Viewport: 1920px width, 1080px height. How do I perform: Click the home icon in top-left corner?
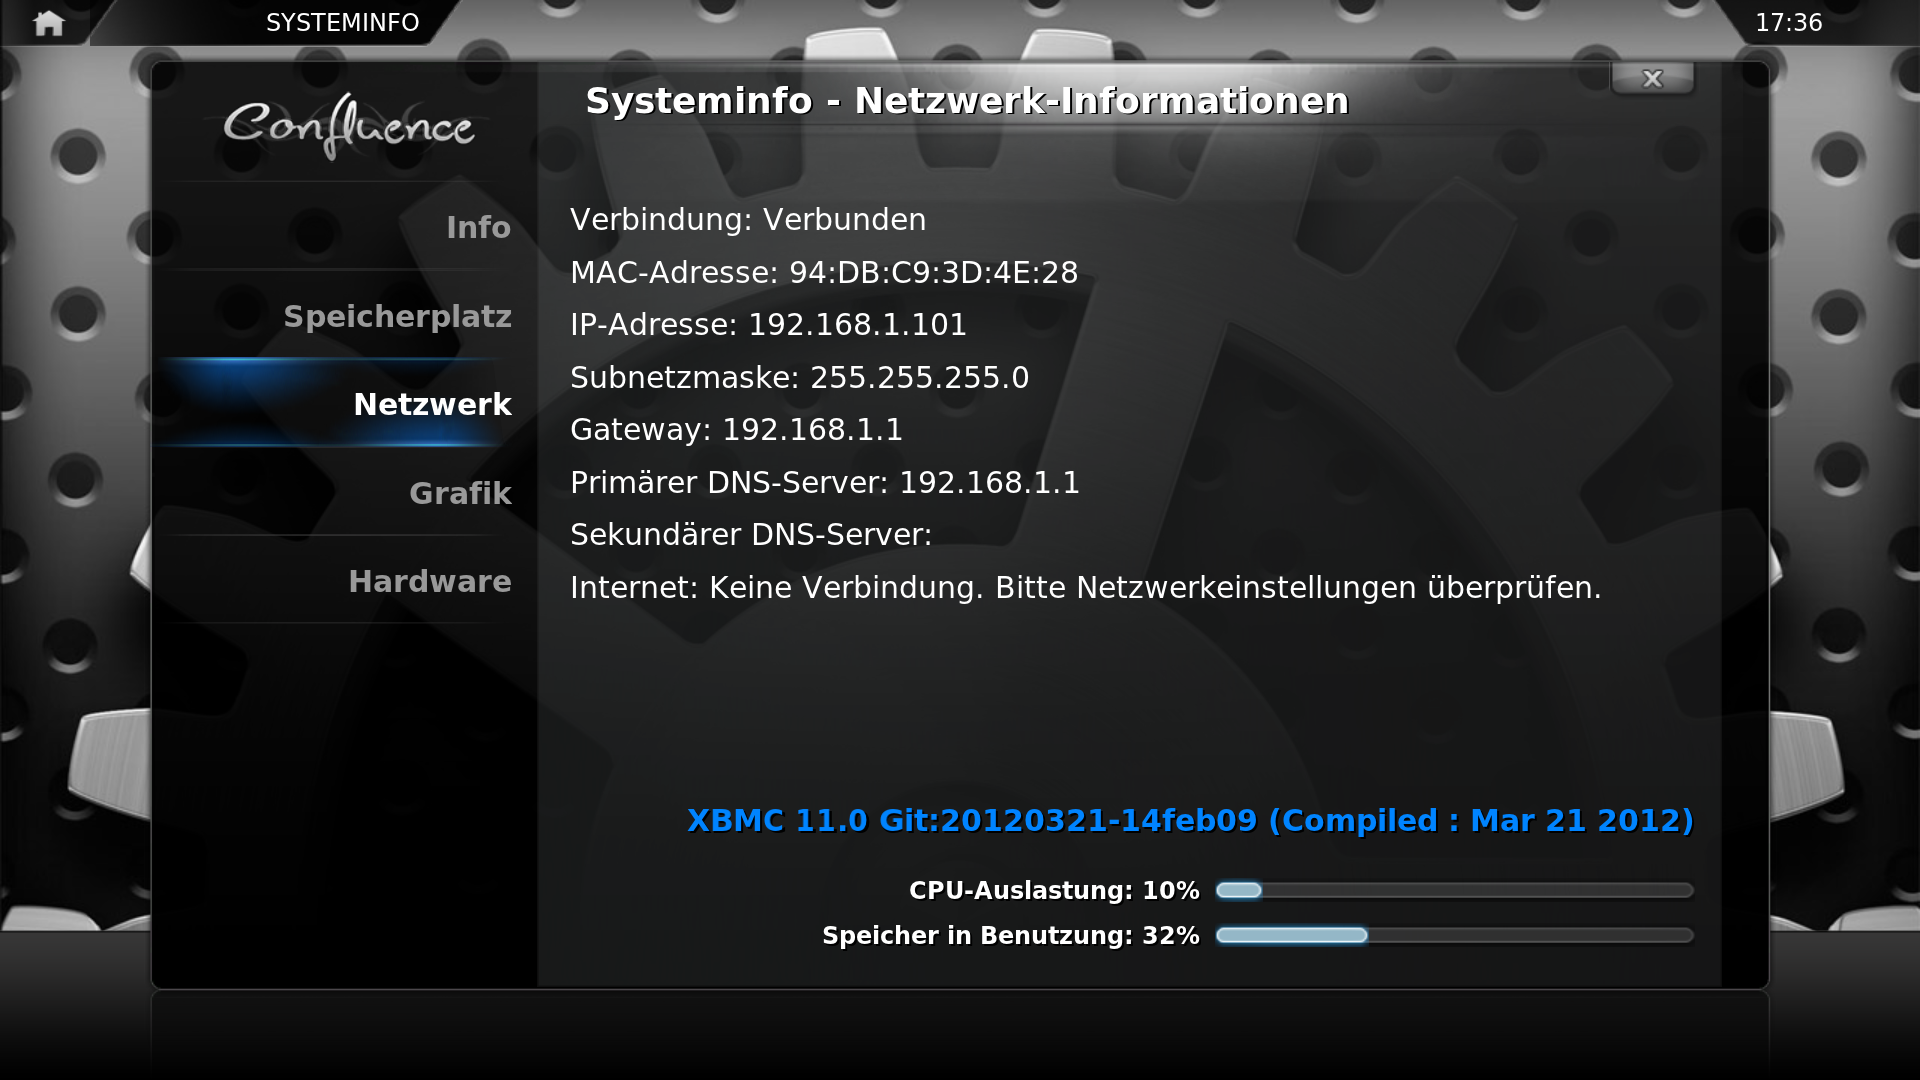[48, 23]
